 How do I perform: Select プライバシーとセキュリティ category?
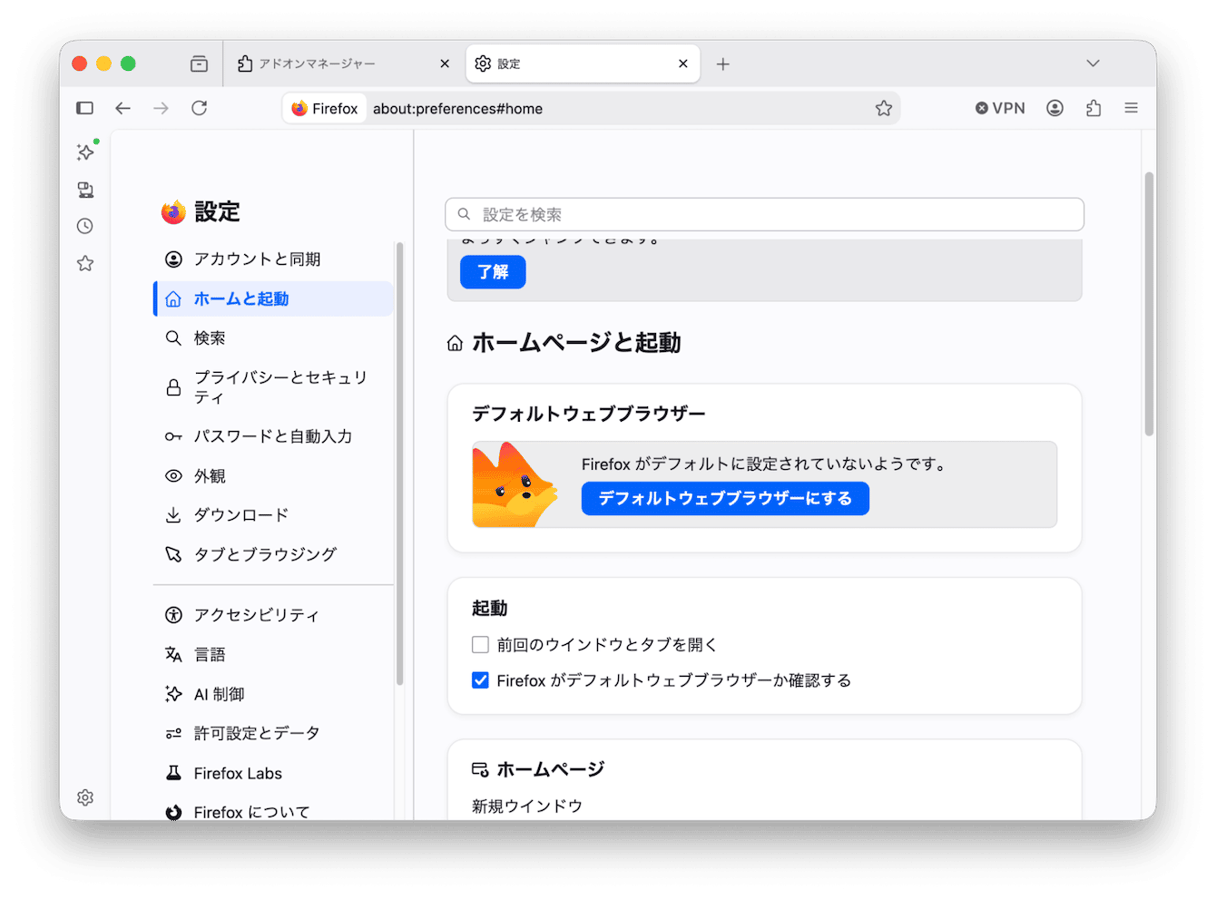[x=273, y=387]
